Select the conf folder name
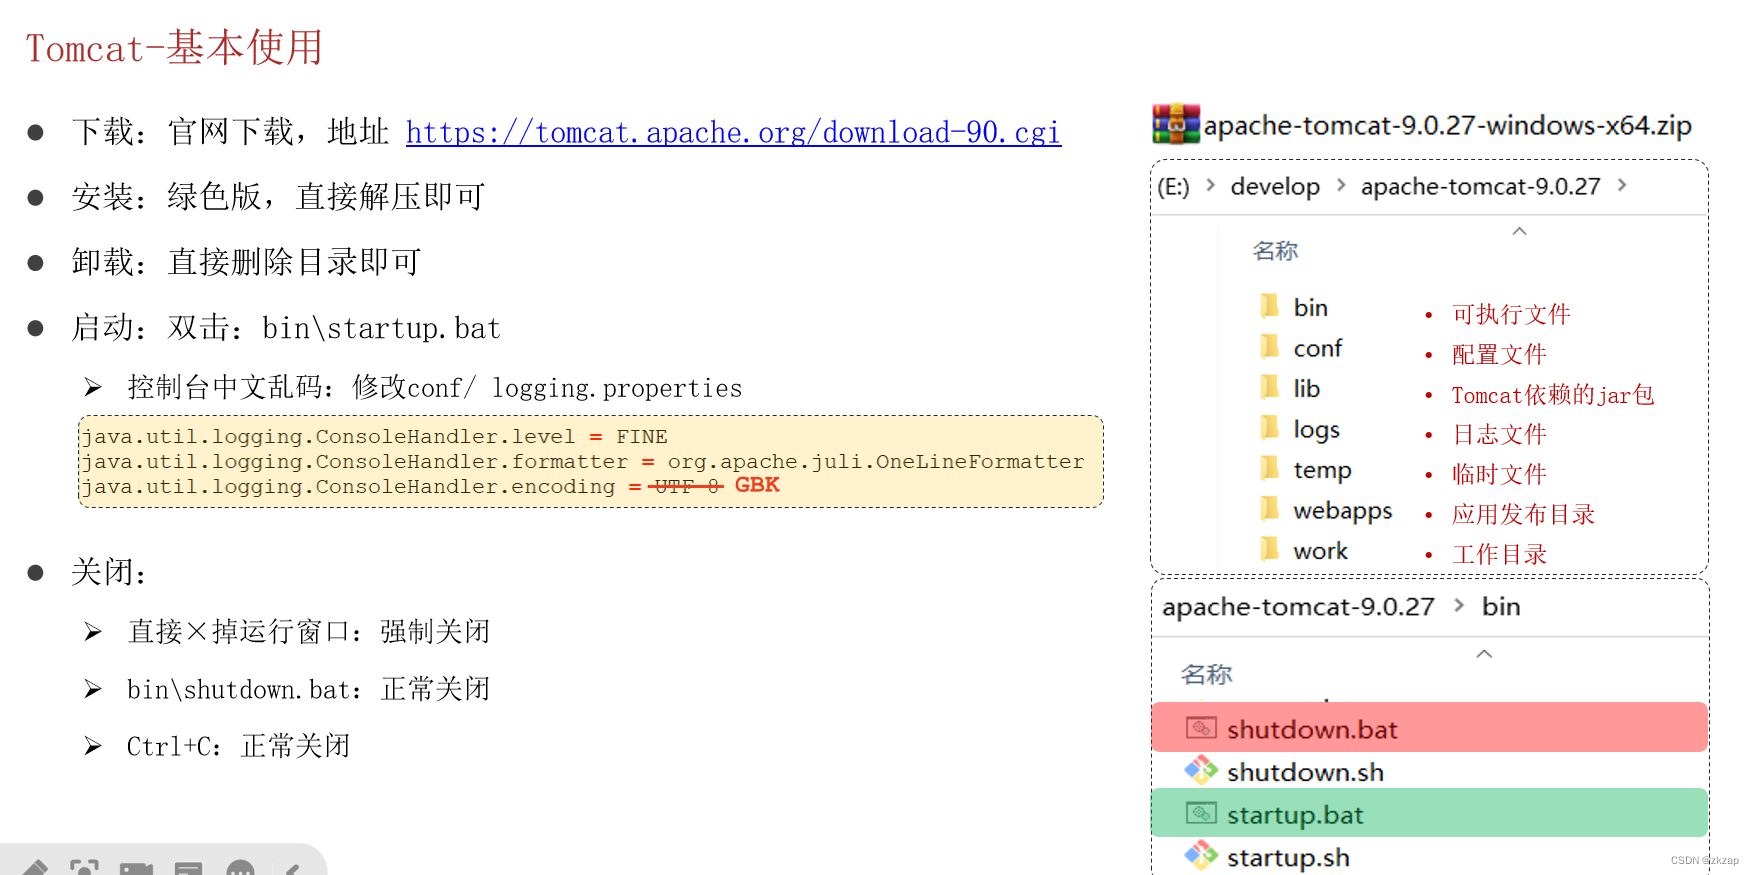1754x875 pixels. [x=1317, y=349]
